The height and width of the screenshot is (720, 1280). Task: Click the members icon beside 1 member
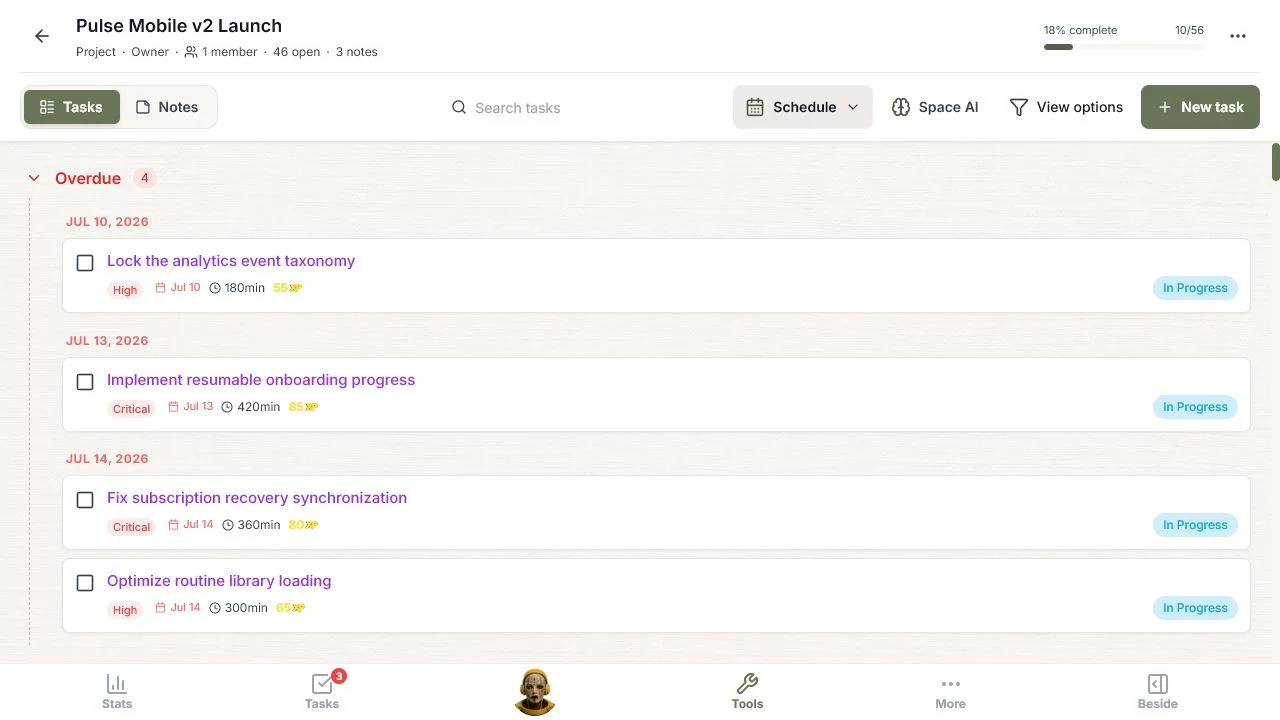coord(191,52)
